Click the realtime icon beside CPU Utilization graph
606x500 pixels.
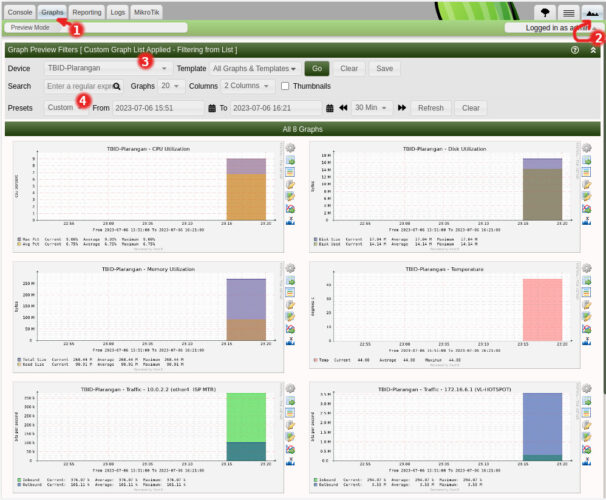(x=290, y=209)
